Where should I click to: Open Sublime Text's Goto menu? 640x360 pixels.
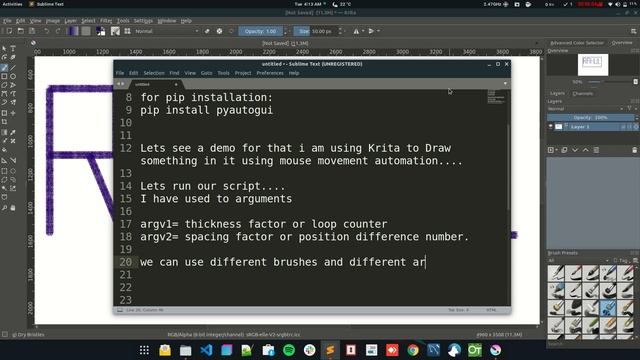coord(207,73)
